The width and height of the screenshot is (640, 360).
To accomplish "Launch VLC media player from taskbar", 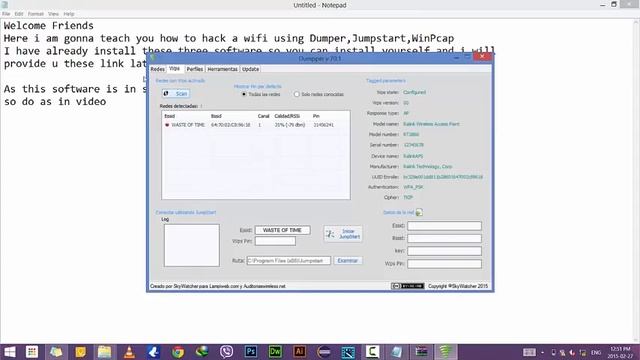I will 129,352.
